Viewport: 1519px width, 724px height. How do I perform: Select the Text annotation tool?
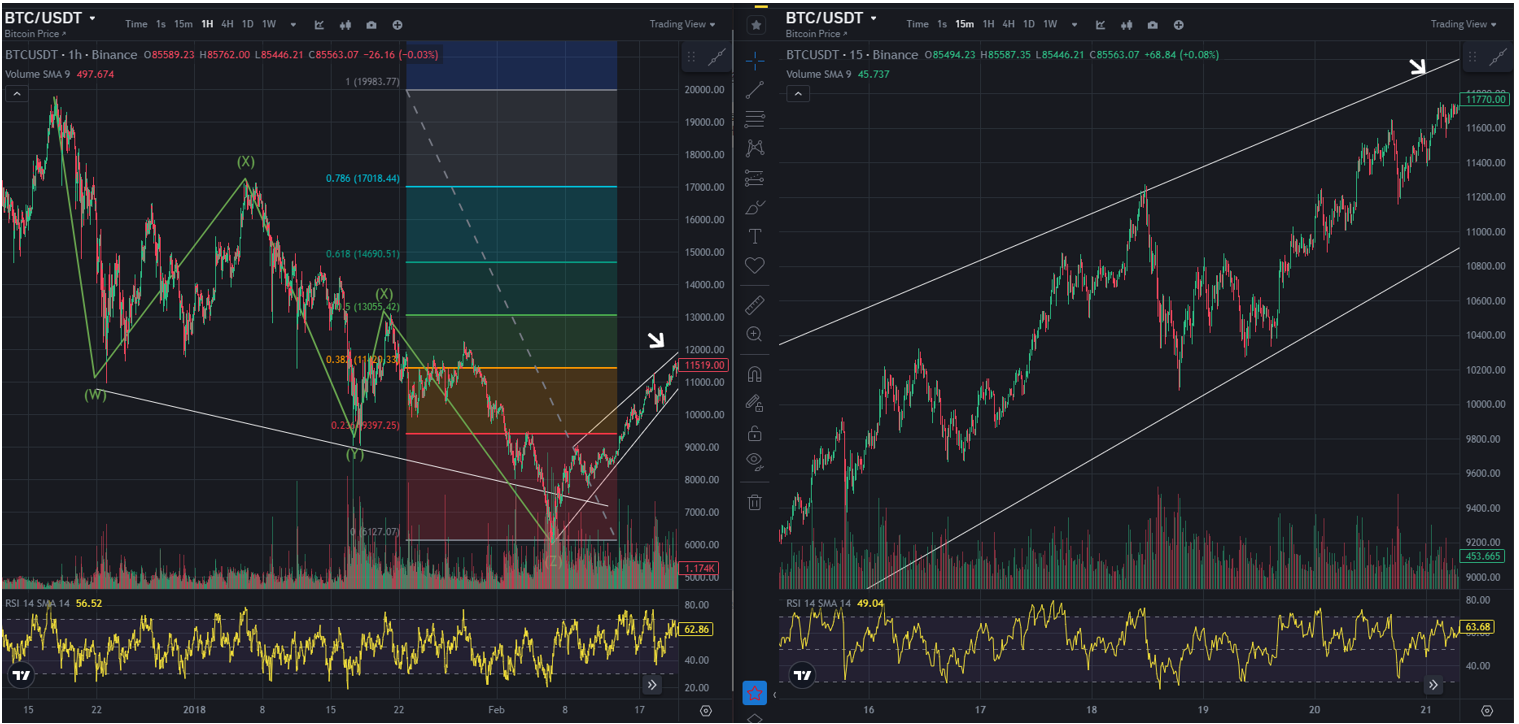click(x=755, y=236)
